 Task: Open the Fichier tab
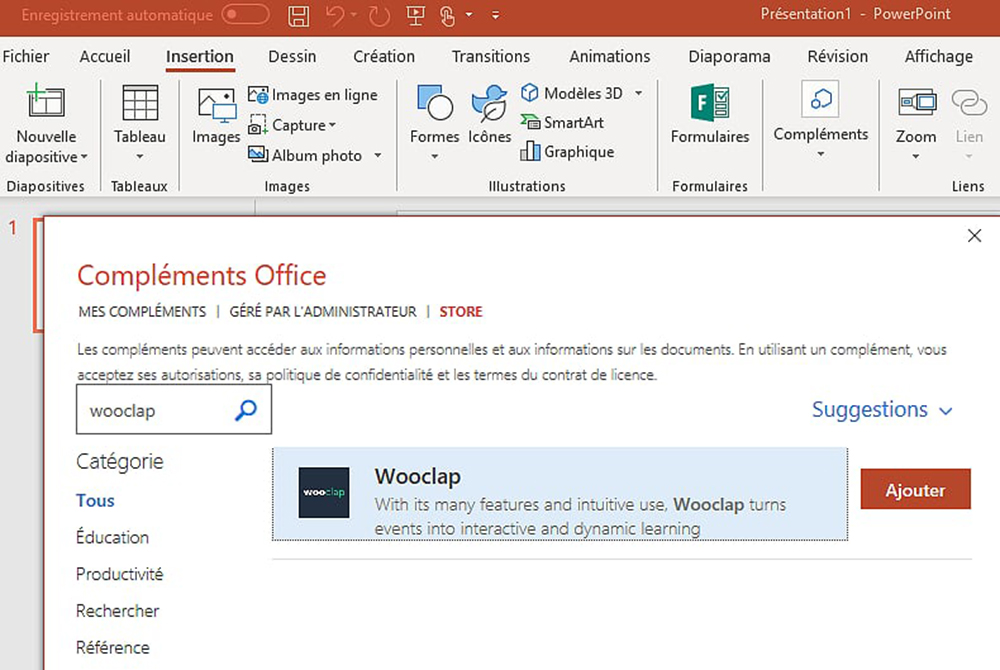tap(26, 57)
